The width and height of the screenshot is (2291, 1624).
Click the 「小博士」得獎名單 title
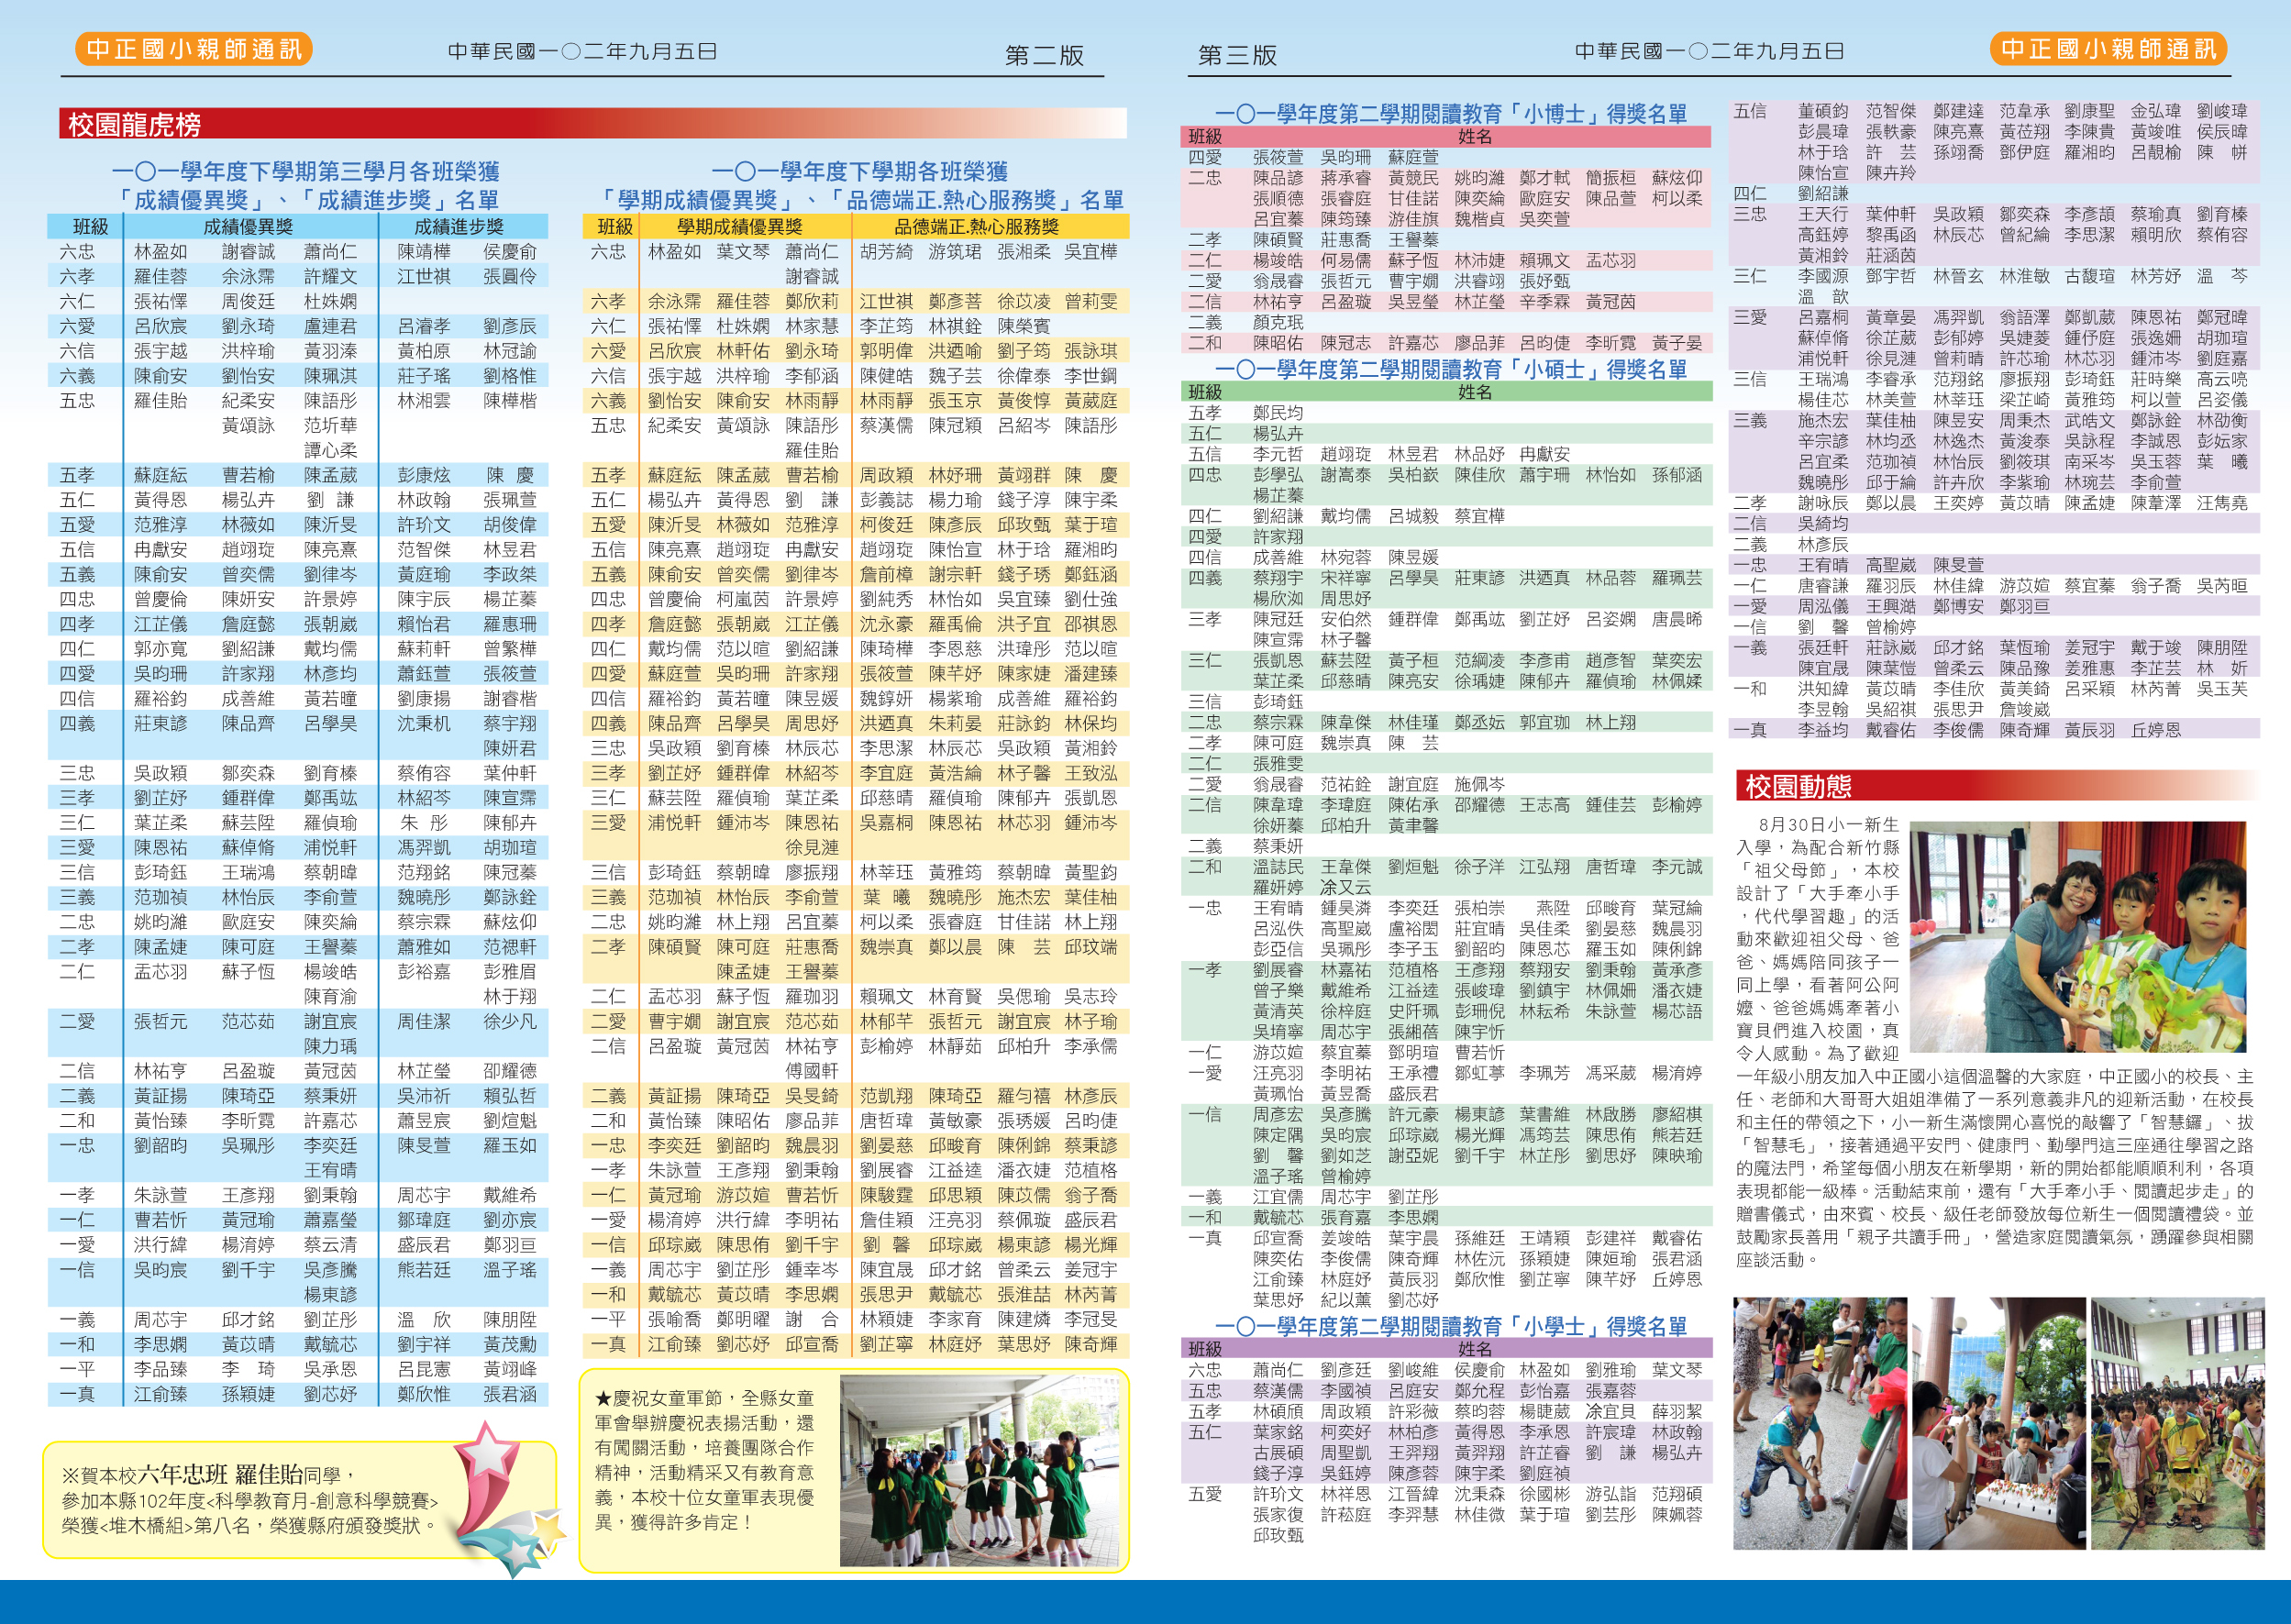(x=1450, y=114)
